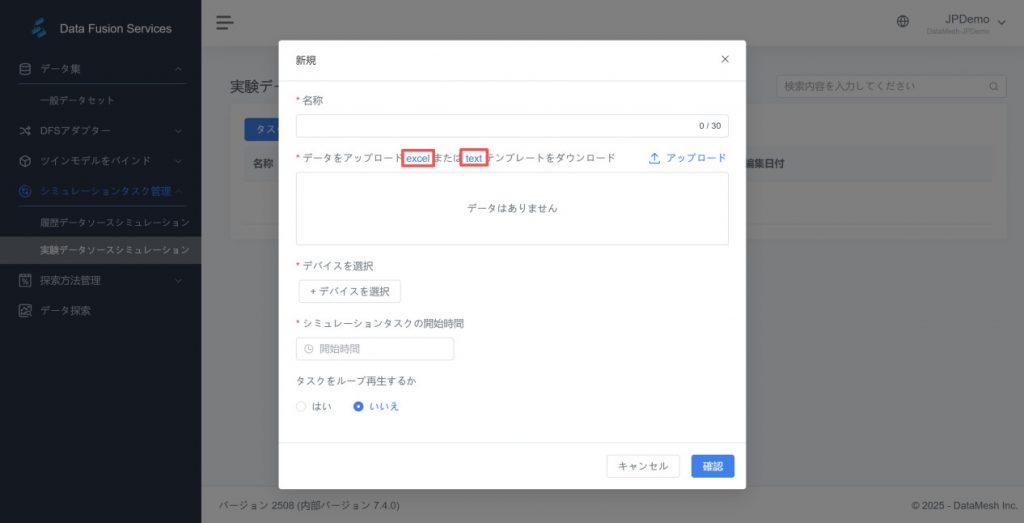Click the データ探索 chart icon in sidebar

click(26, 310)
